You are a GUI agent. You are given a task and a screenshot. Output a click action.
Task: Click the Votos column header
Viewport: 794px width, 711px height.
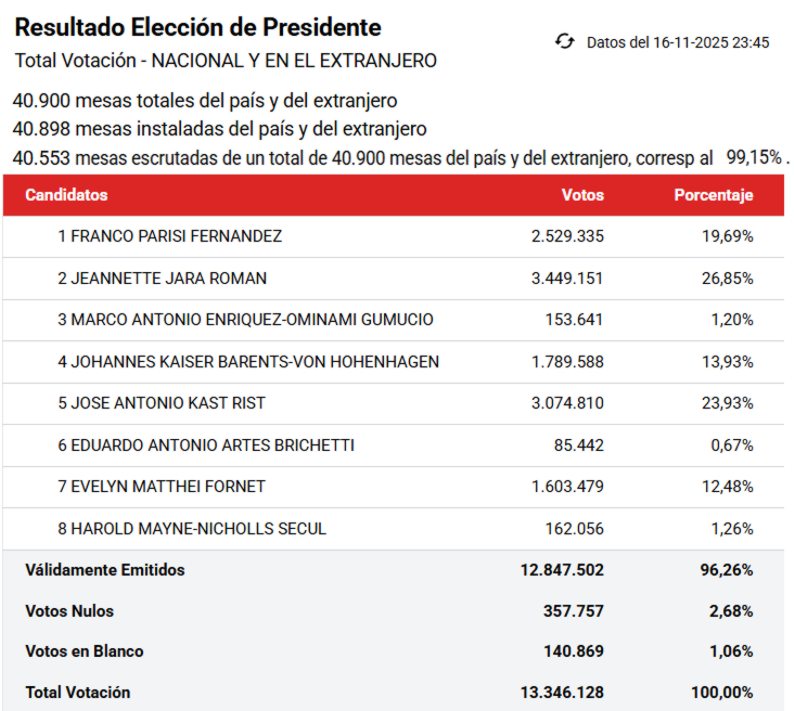583,195
